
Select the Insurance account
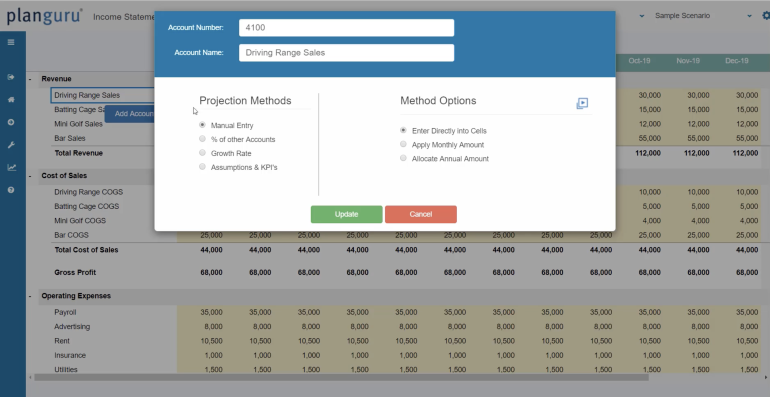[70, 355]
